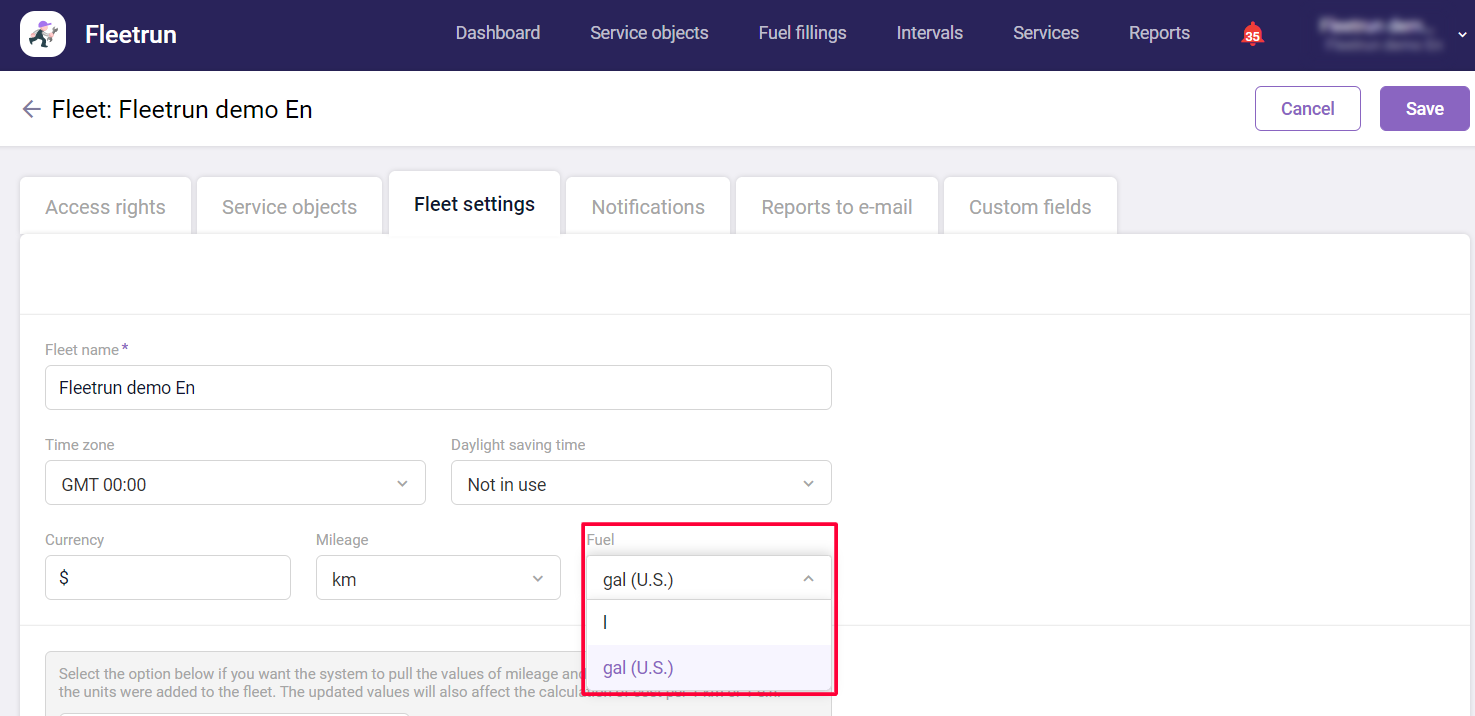
Task: Open the Reports to e-mail tab
Action: pyautogui.click(x=837, y=207)
